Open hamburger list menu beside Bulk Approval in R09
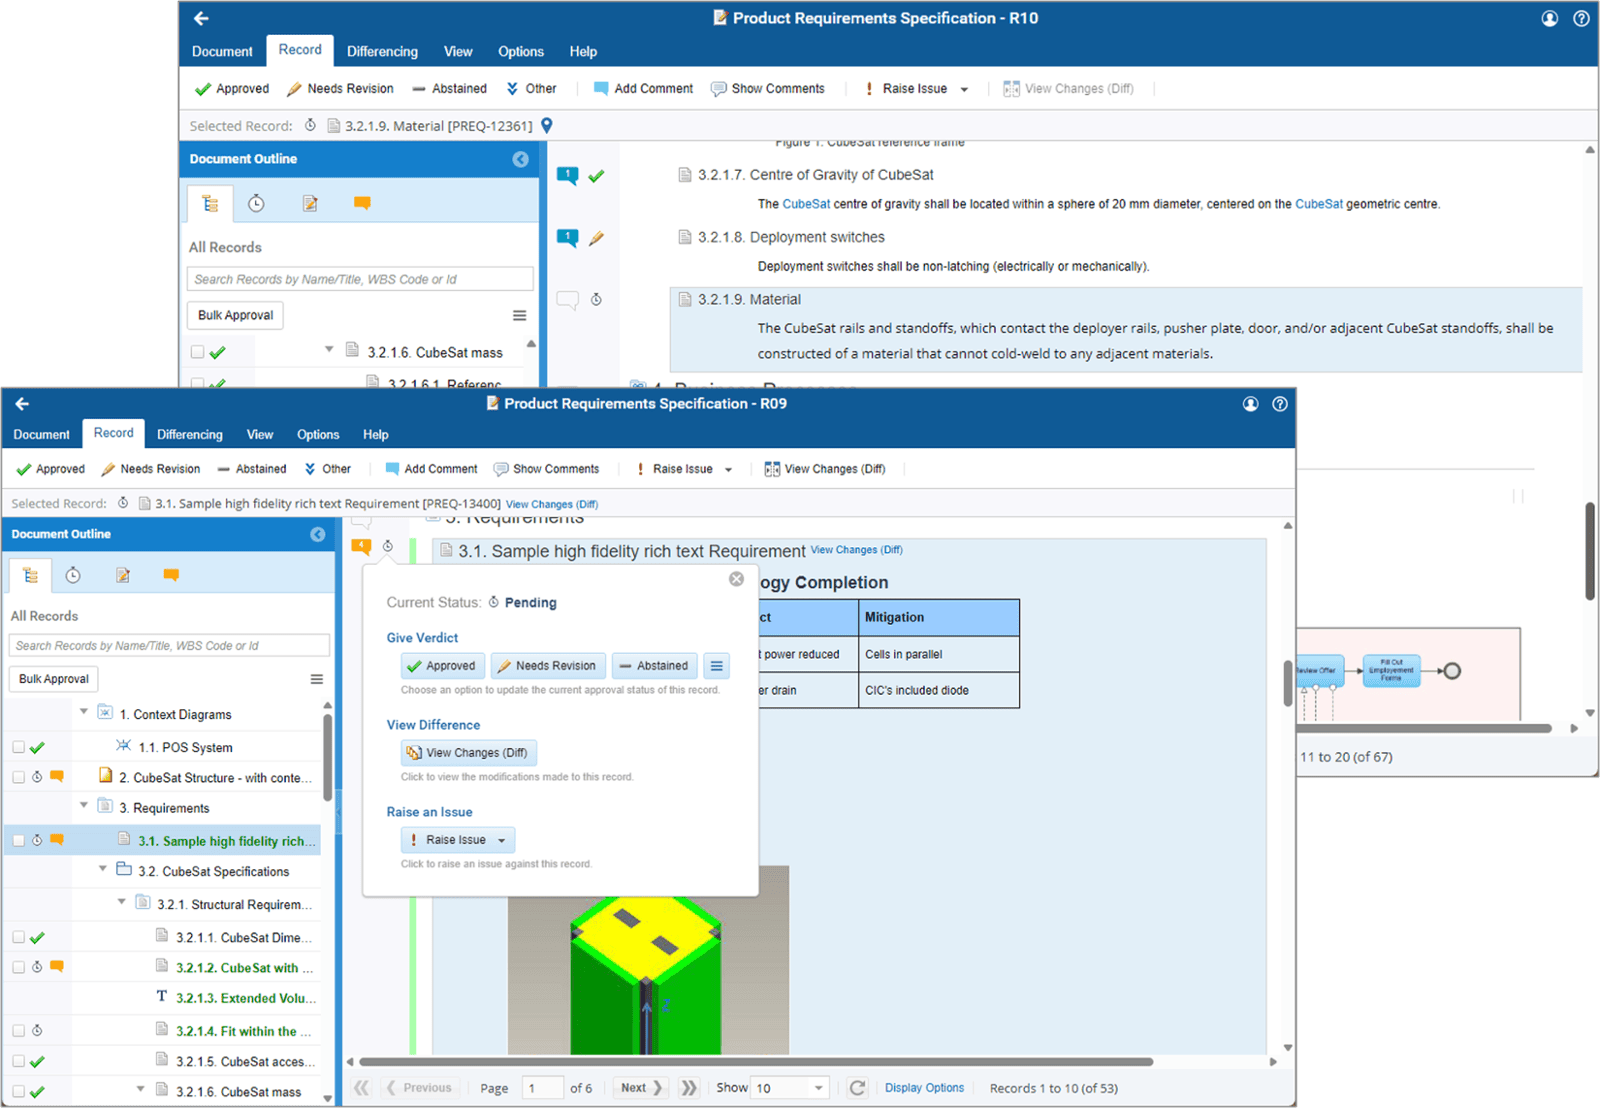The width and height of the screenshot is (1600, 1108). 316,679
